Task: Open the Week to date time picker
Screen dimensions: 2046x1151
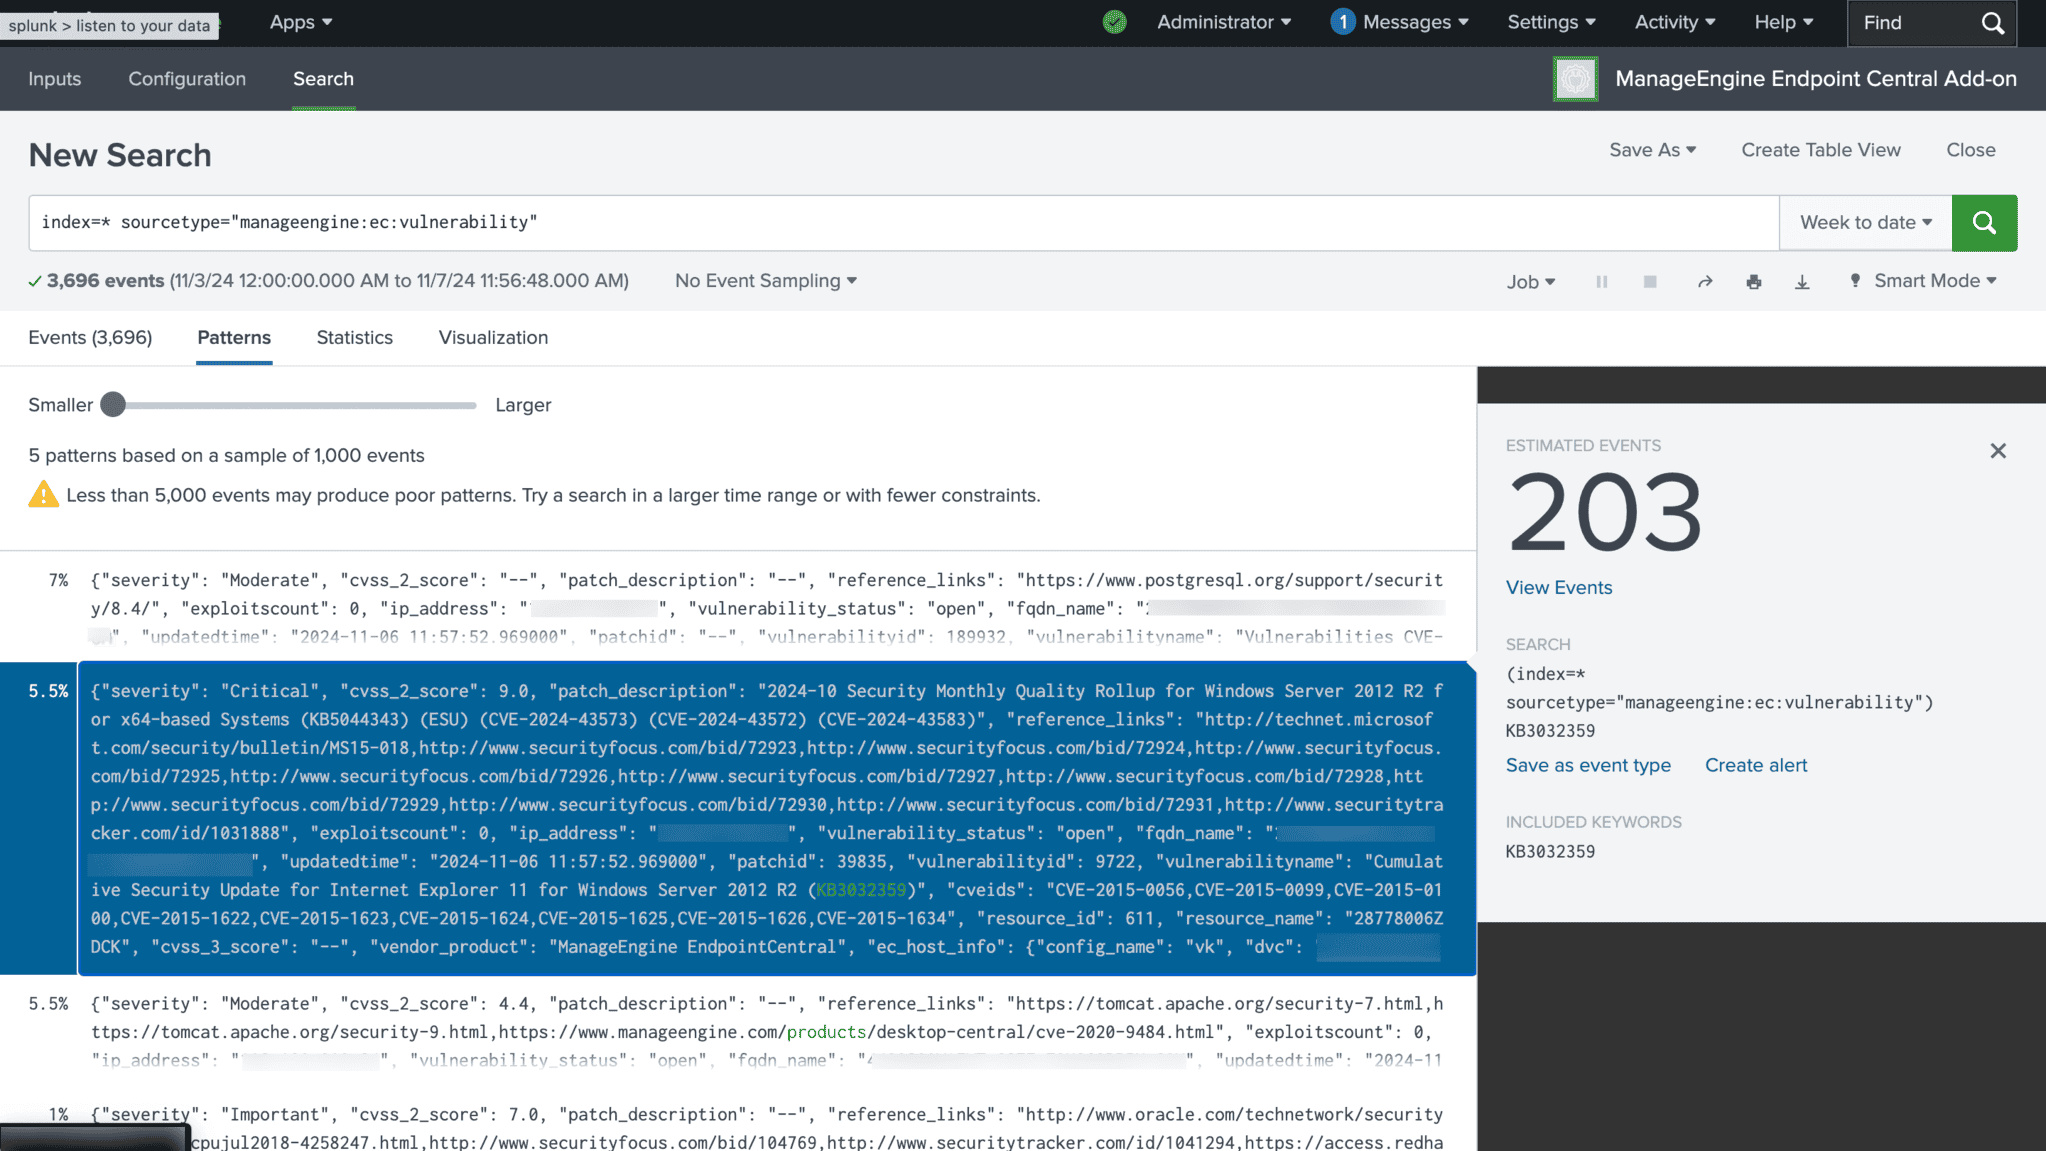Action: coord(1866,223)
